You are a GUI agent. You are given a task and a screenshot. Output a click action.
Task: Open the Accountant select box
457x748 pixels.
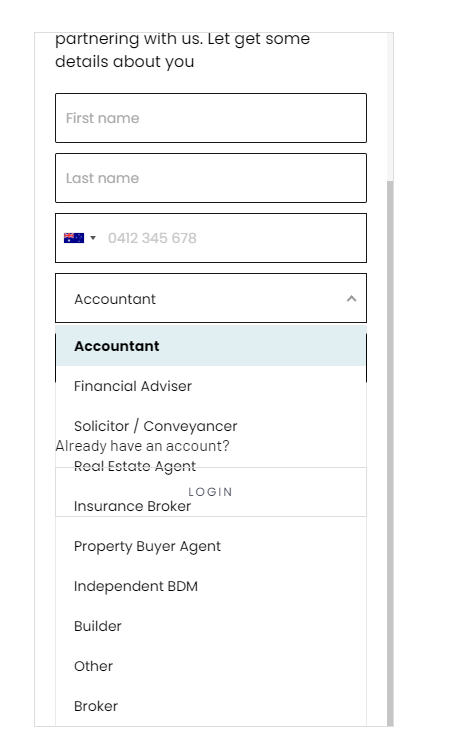(211, 298)
